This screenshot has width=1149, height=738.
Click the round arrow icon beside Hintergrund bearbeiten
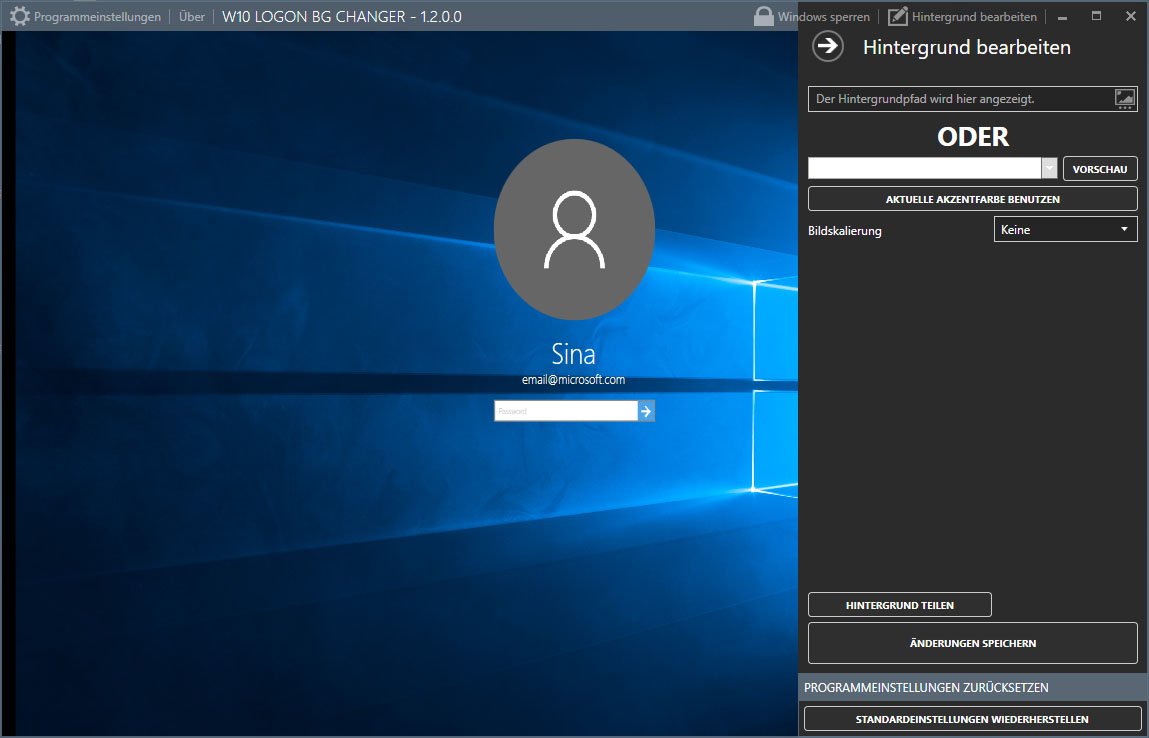[827, 46]
